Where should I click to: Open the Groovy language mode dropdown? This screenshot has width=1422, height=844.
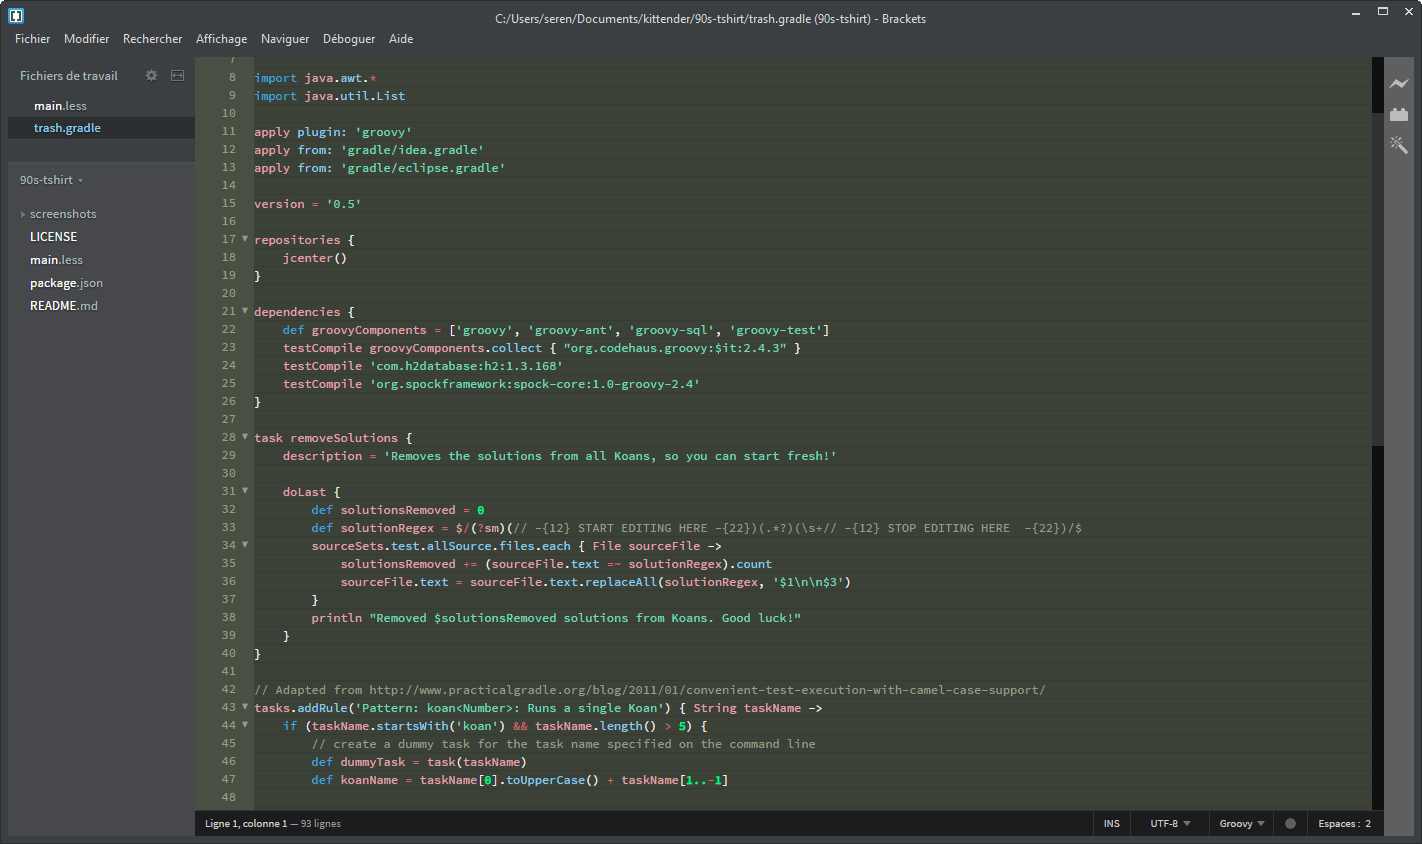tap(1240, 823)
